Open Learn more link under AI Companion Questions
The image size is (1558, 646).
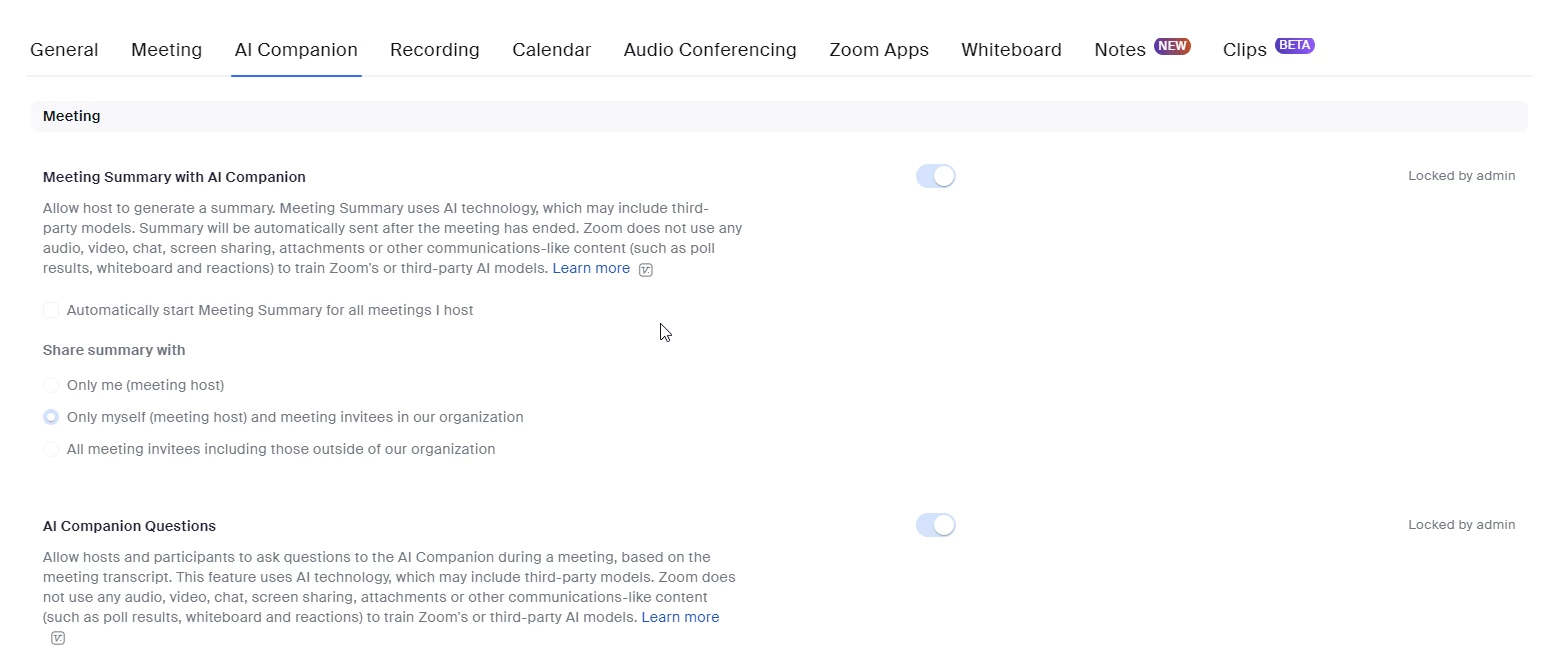click(x=680, y=617)
